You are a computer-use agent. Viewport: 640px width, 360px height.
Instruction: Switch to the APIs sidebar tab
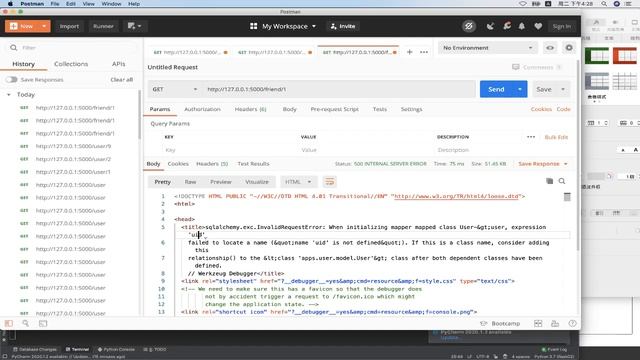tap(118, 64)
